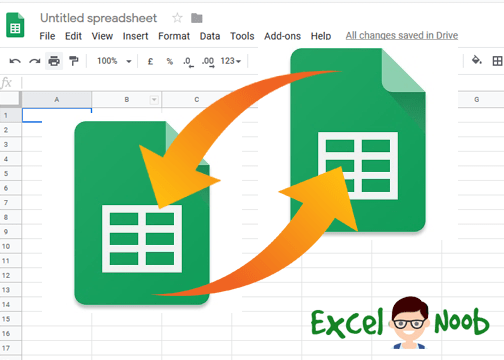Open the Insert menu

(x=135, y=36)
